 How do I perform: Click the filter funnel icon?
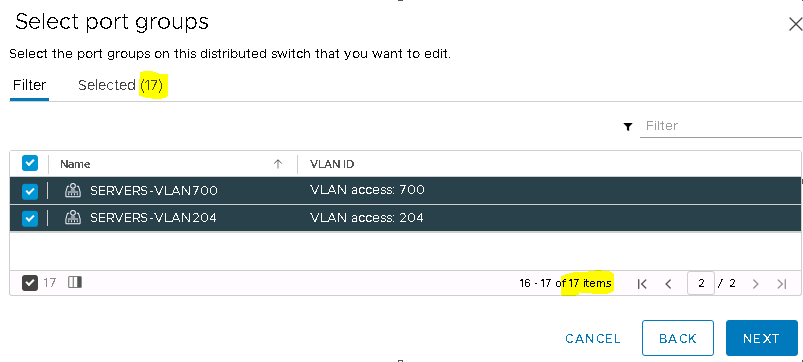(x=628, y=127)
